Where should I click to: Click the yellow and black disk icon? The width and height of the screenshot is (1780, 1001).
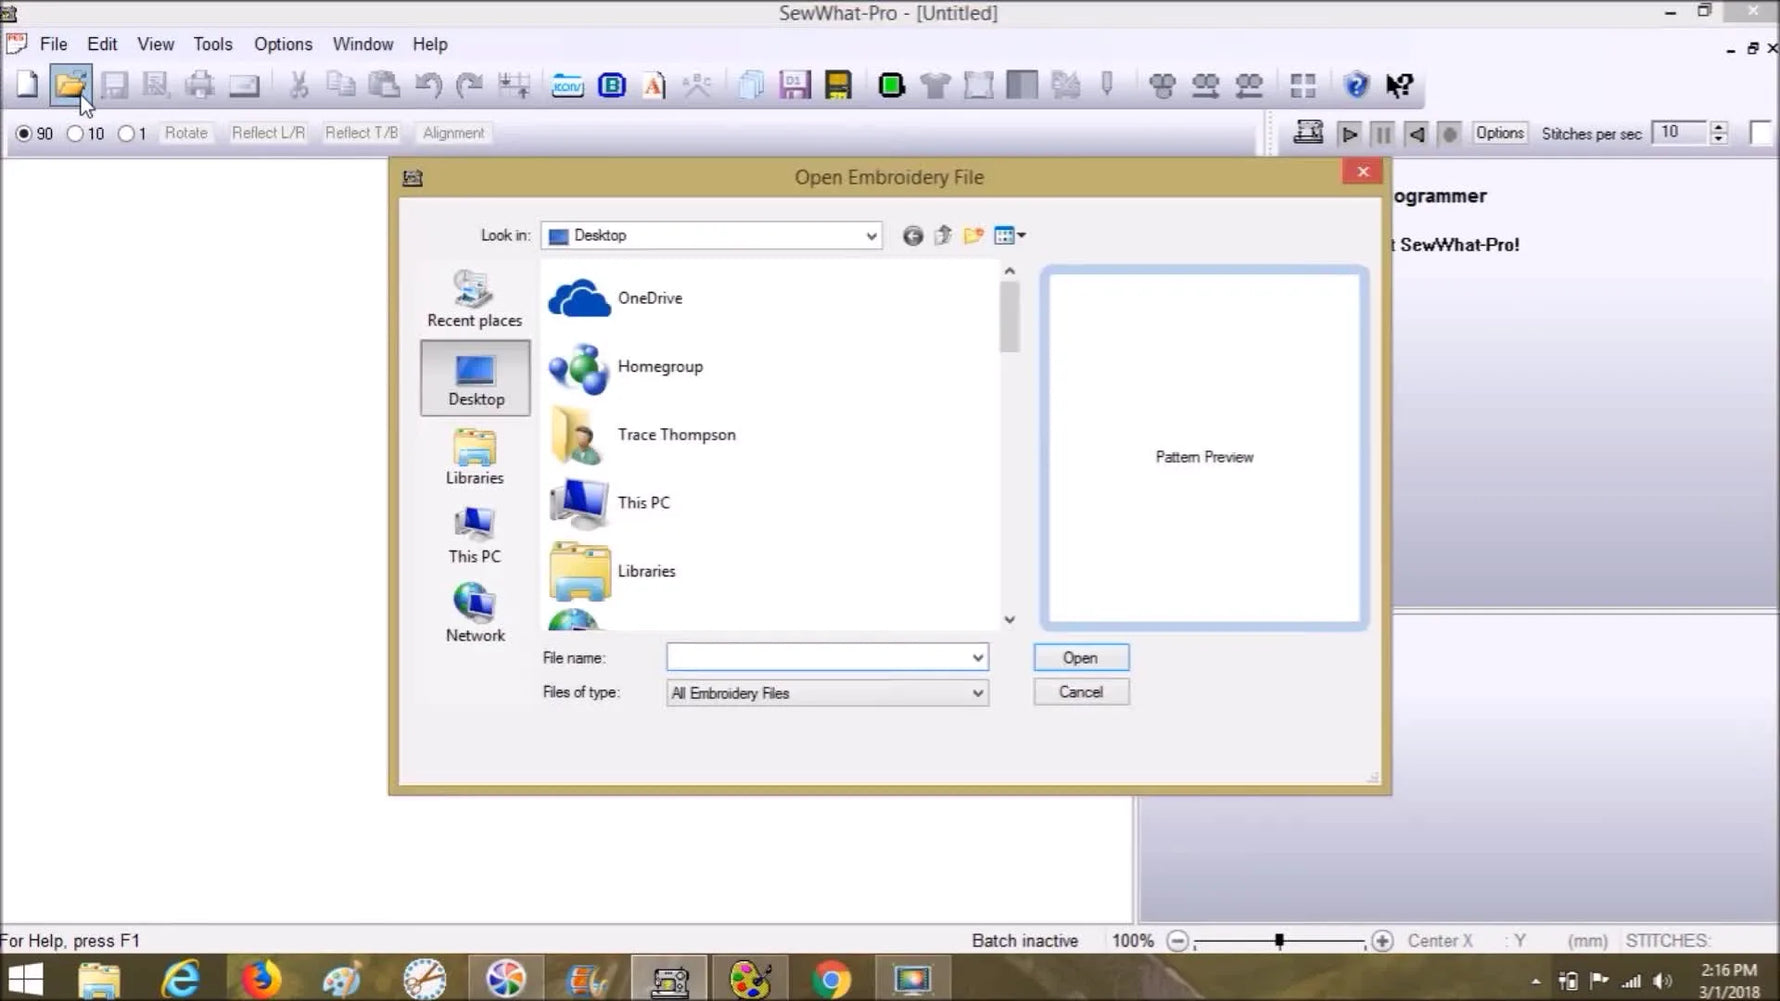click(x=838, y=85)
